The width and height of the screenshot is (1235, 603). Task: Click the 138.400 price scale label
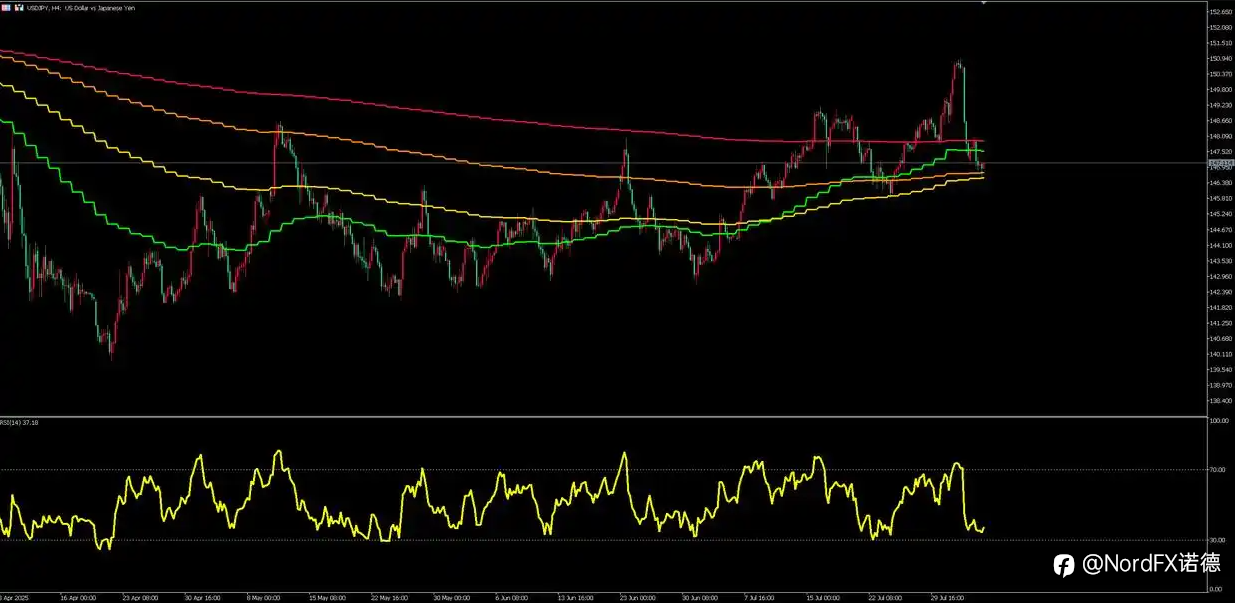coord(1220,401)
